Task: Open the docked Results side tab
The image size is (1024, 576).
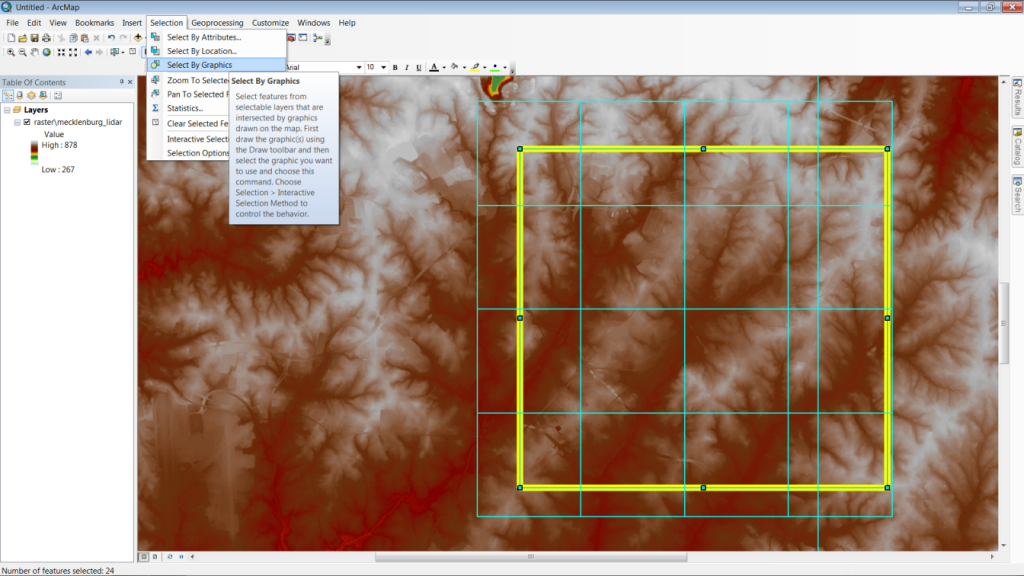Action: click(x=1017, y=98)
